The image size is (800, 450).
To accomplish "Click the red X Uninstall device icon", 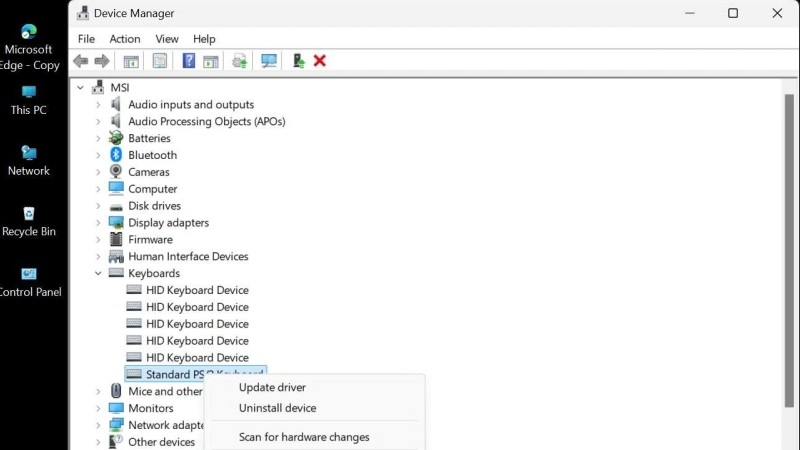I will click(x=320, y=61).
